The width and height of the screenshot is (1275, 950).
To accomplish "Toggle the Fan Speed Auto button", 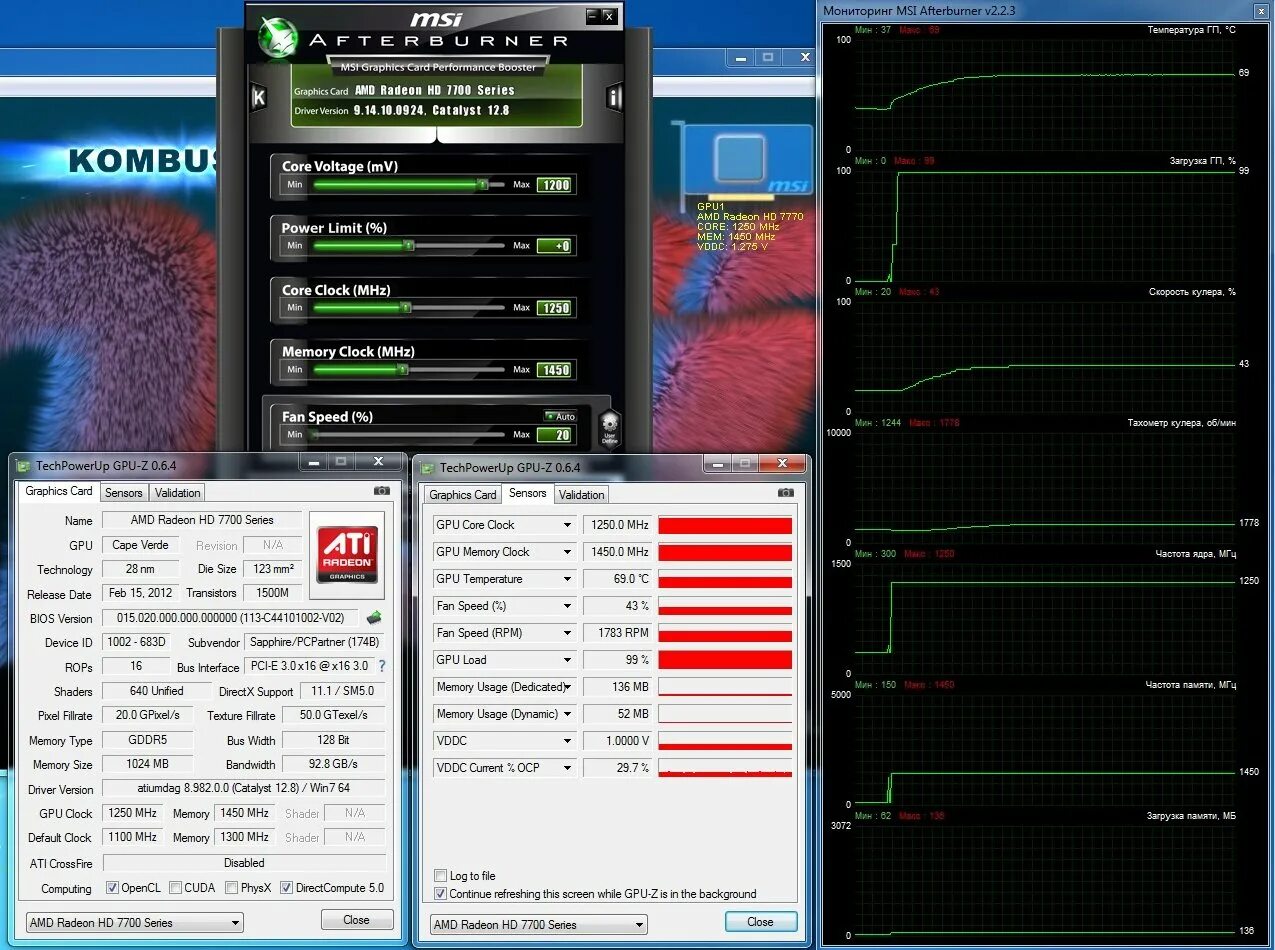I will click(x=560, y=416).
